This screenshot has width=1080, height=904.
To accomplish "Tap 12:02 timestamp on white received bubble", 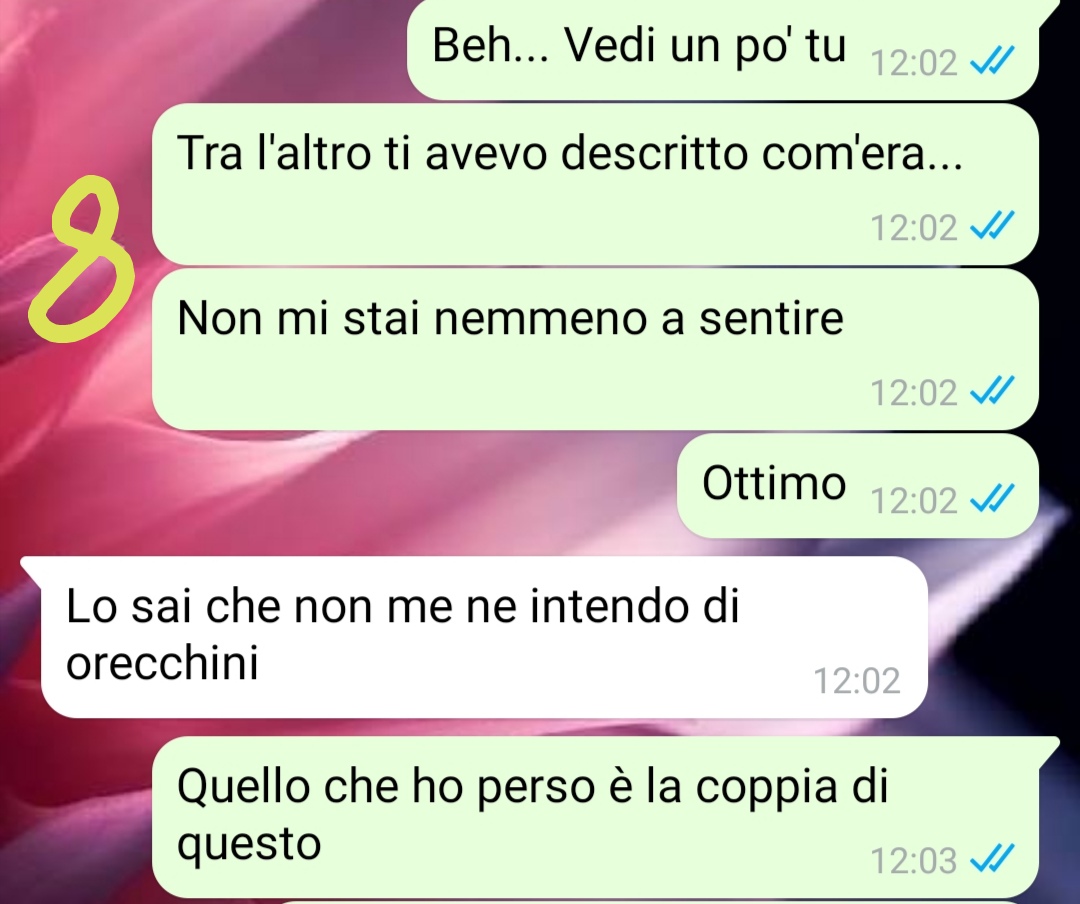I will tap(857, 681).
